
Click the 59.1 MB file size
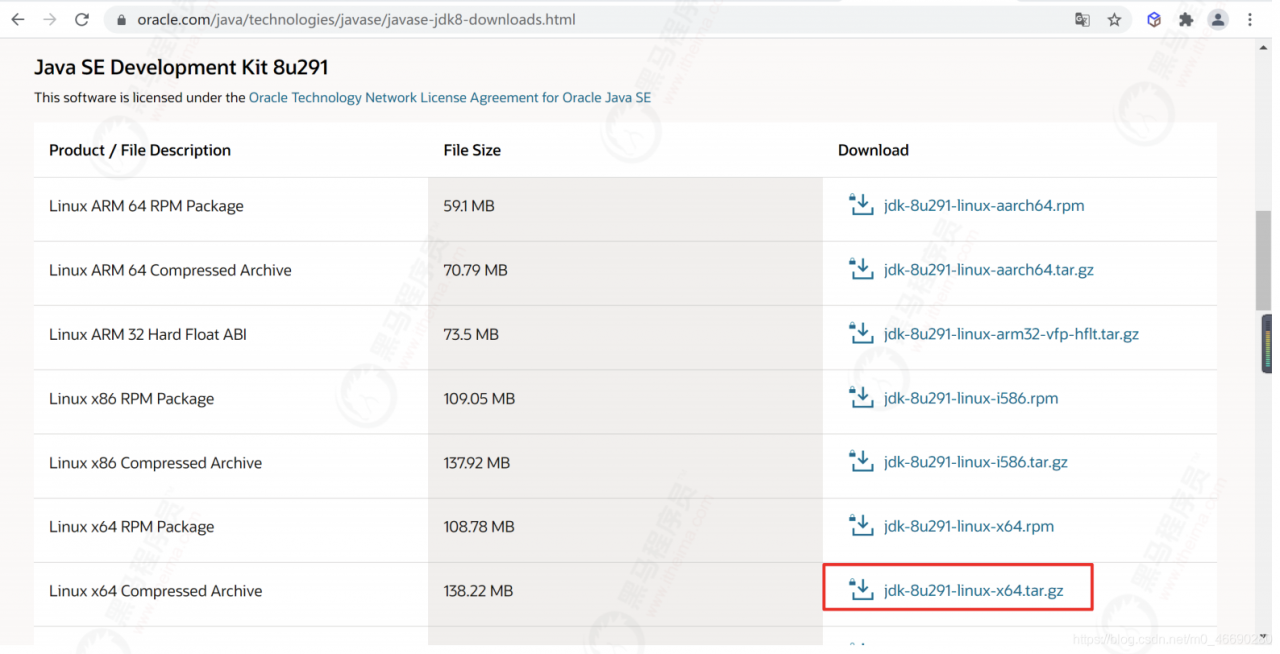(x=469, y=206)
